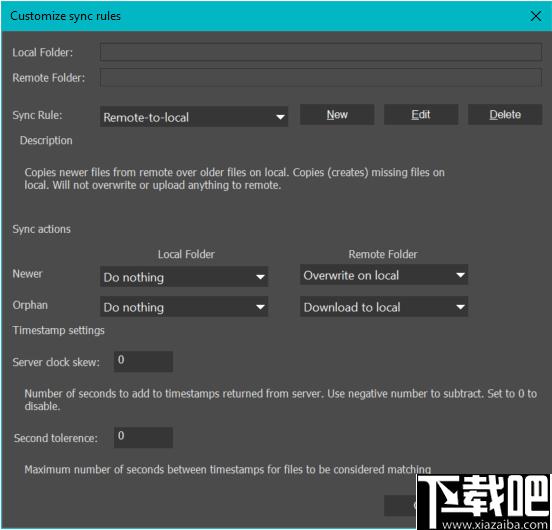Create a New sync rule

337,114
